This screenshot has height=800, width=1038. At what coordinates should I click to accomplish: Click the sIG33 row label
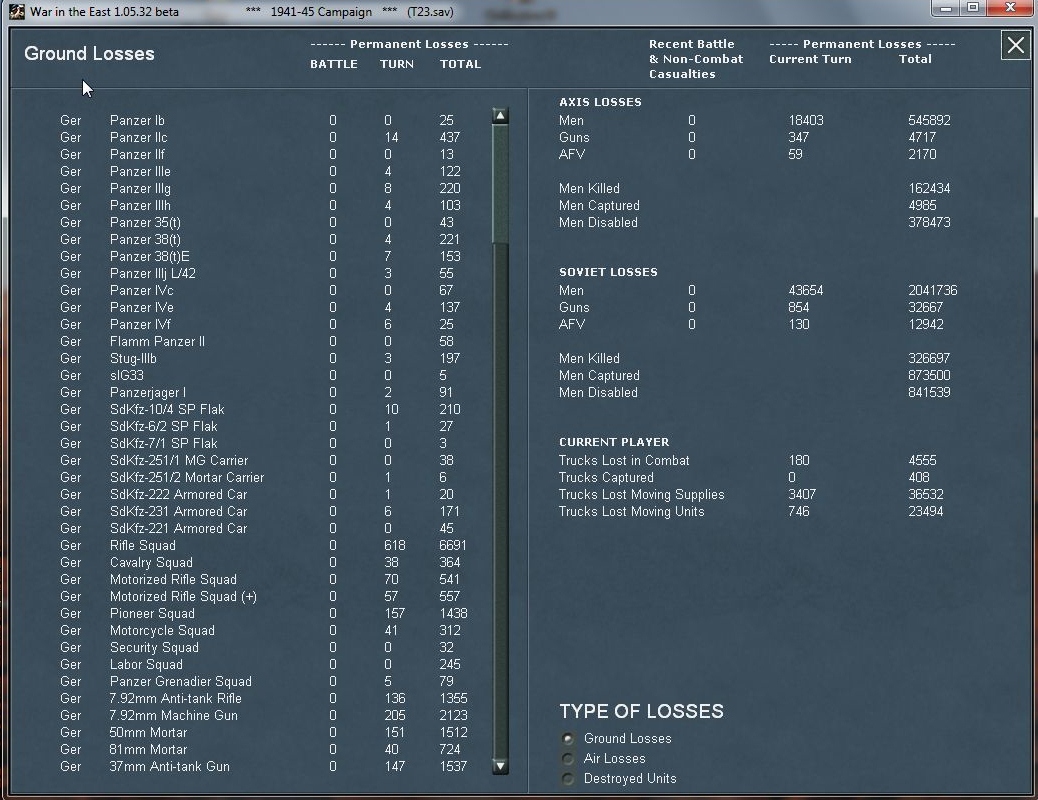tap(126, 375)
